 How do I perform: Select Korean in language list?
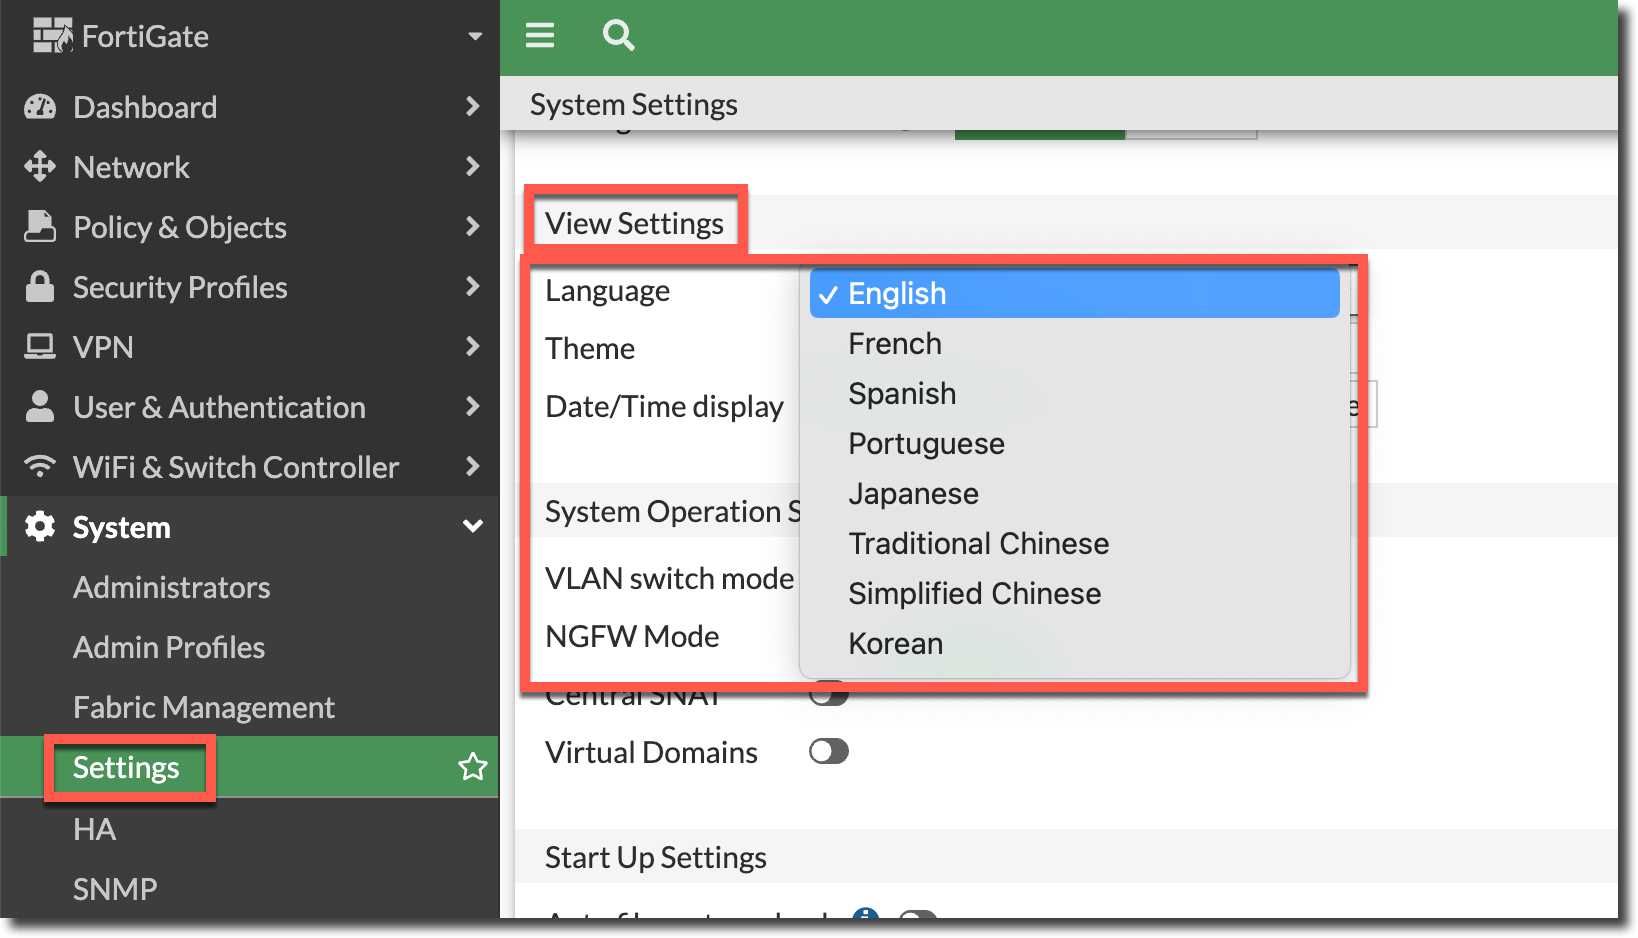point(895,644)
